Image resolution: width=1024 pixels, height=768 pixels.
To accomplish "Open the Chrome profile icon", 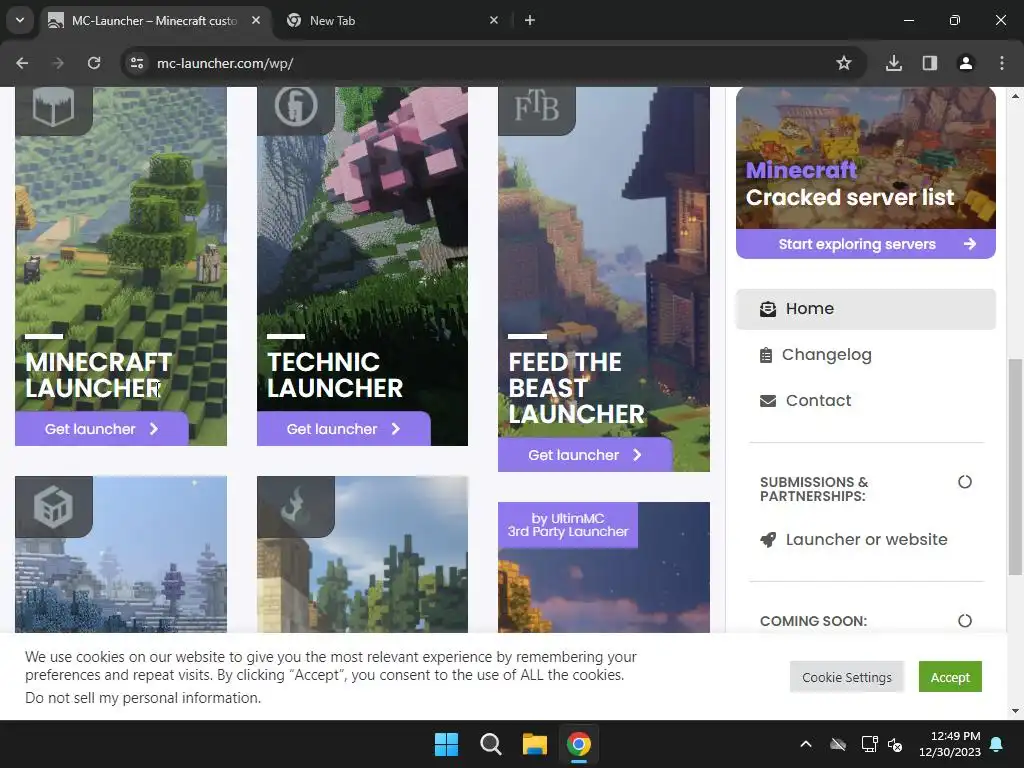I will coord(965,63).
